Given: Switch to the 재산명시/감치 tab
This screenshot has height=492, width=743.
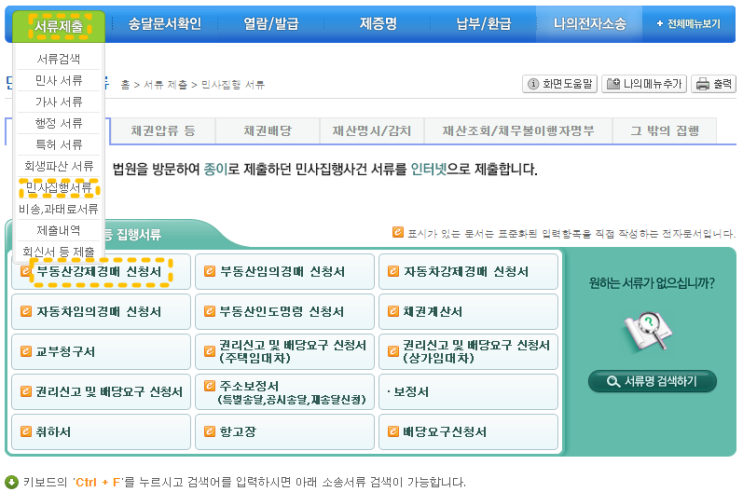Looking at the screenshot, I should [x=372, y=130].
